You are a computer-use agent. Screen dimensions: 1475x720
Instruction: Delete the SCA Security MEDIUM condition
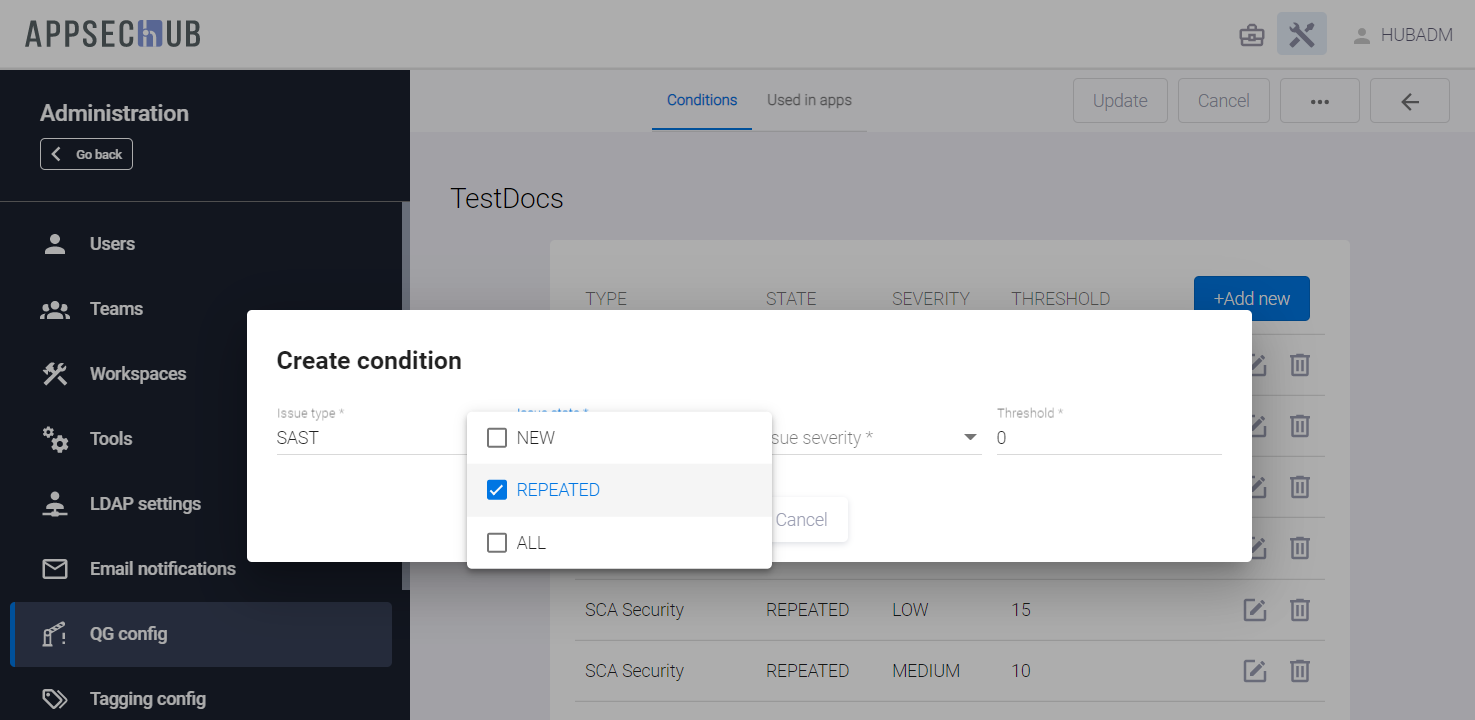(x=1299, y=671)
